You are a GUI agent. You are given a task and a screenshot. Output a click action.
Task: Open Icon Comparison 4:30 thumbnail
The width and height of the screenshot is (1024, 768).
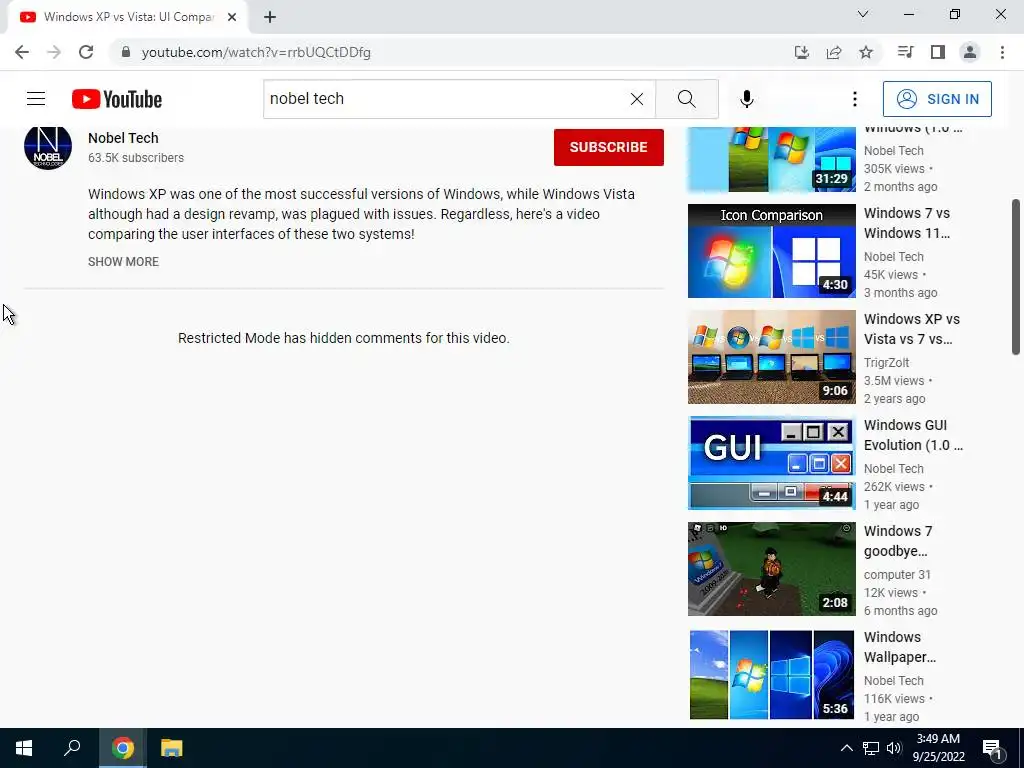point(772,251)
